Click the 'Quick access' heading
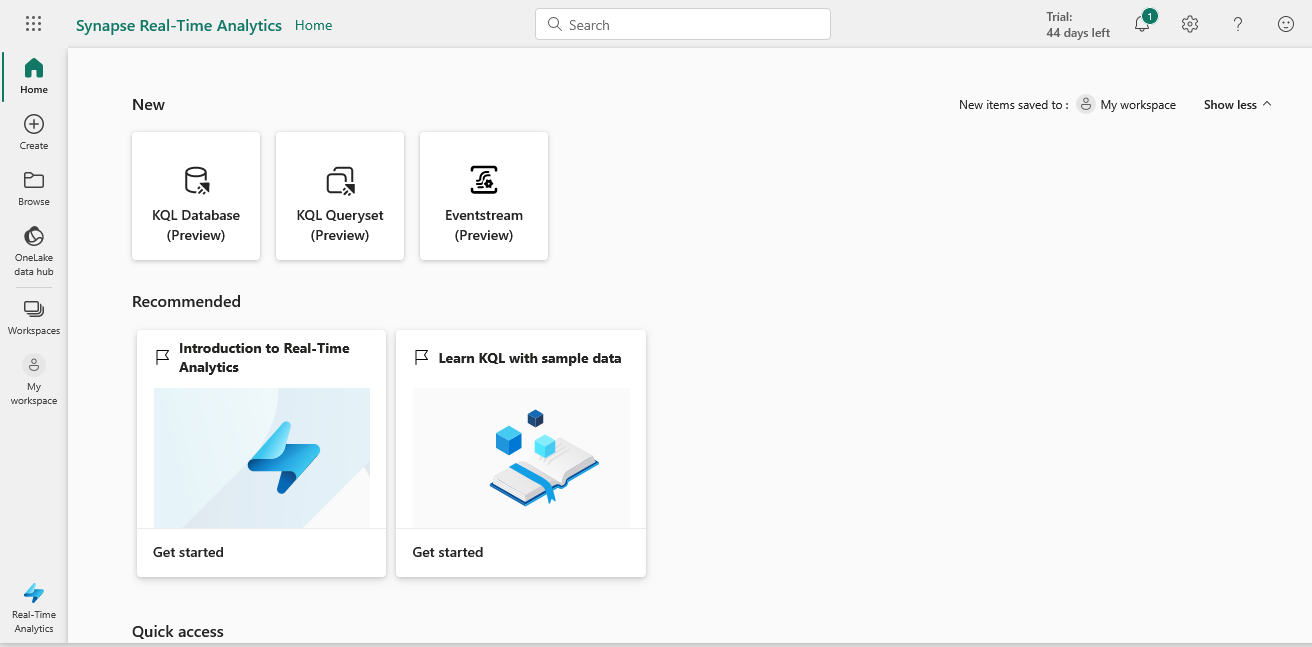This screenshot has height=647, width=1312. [x=178, y=631]
